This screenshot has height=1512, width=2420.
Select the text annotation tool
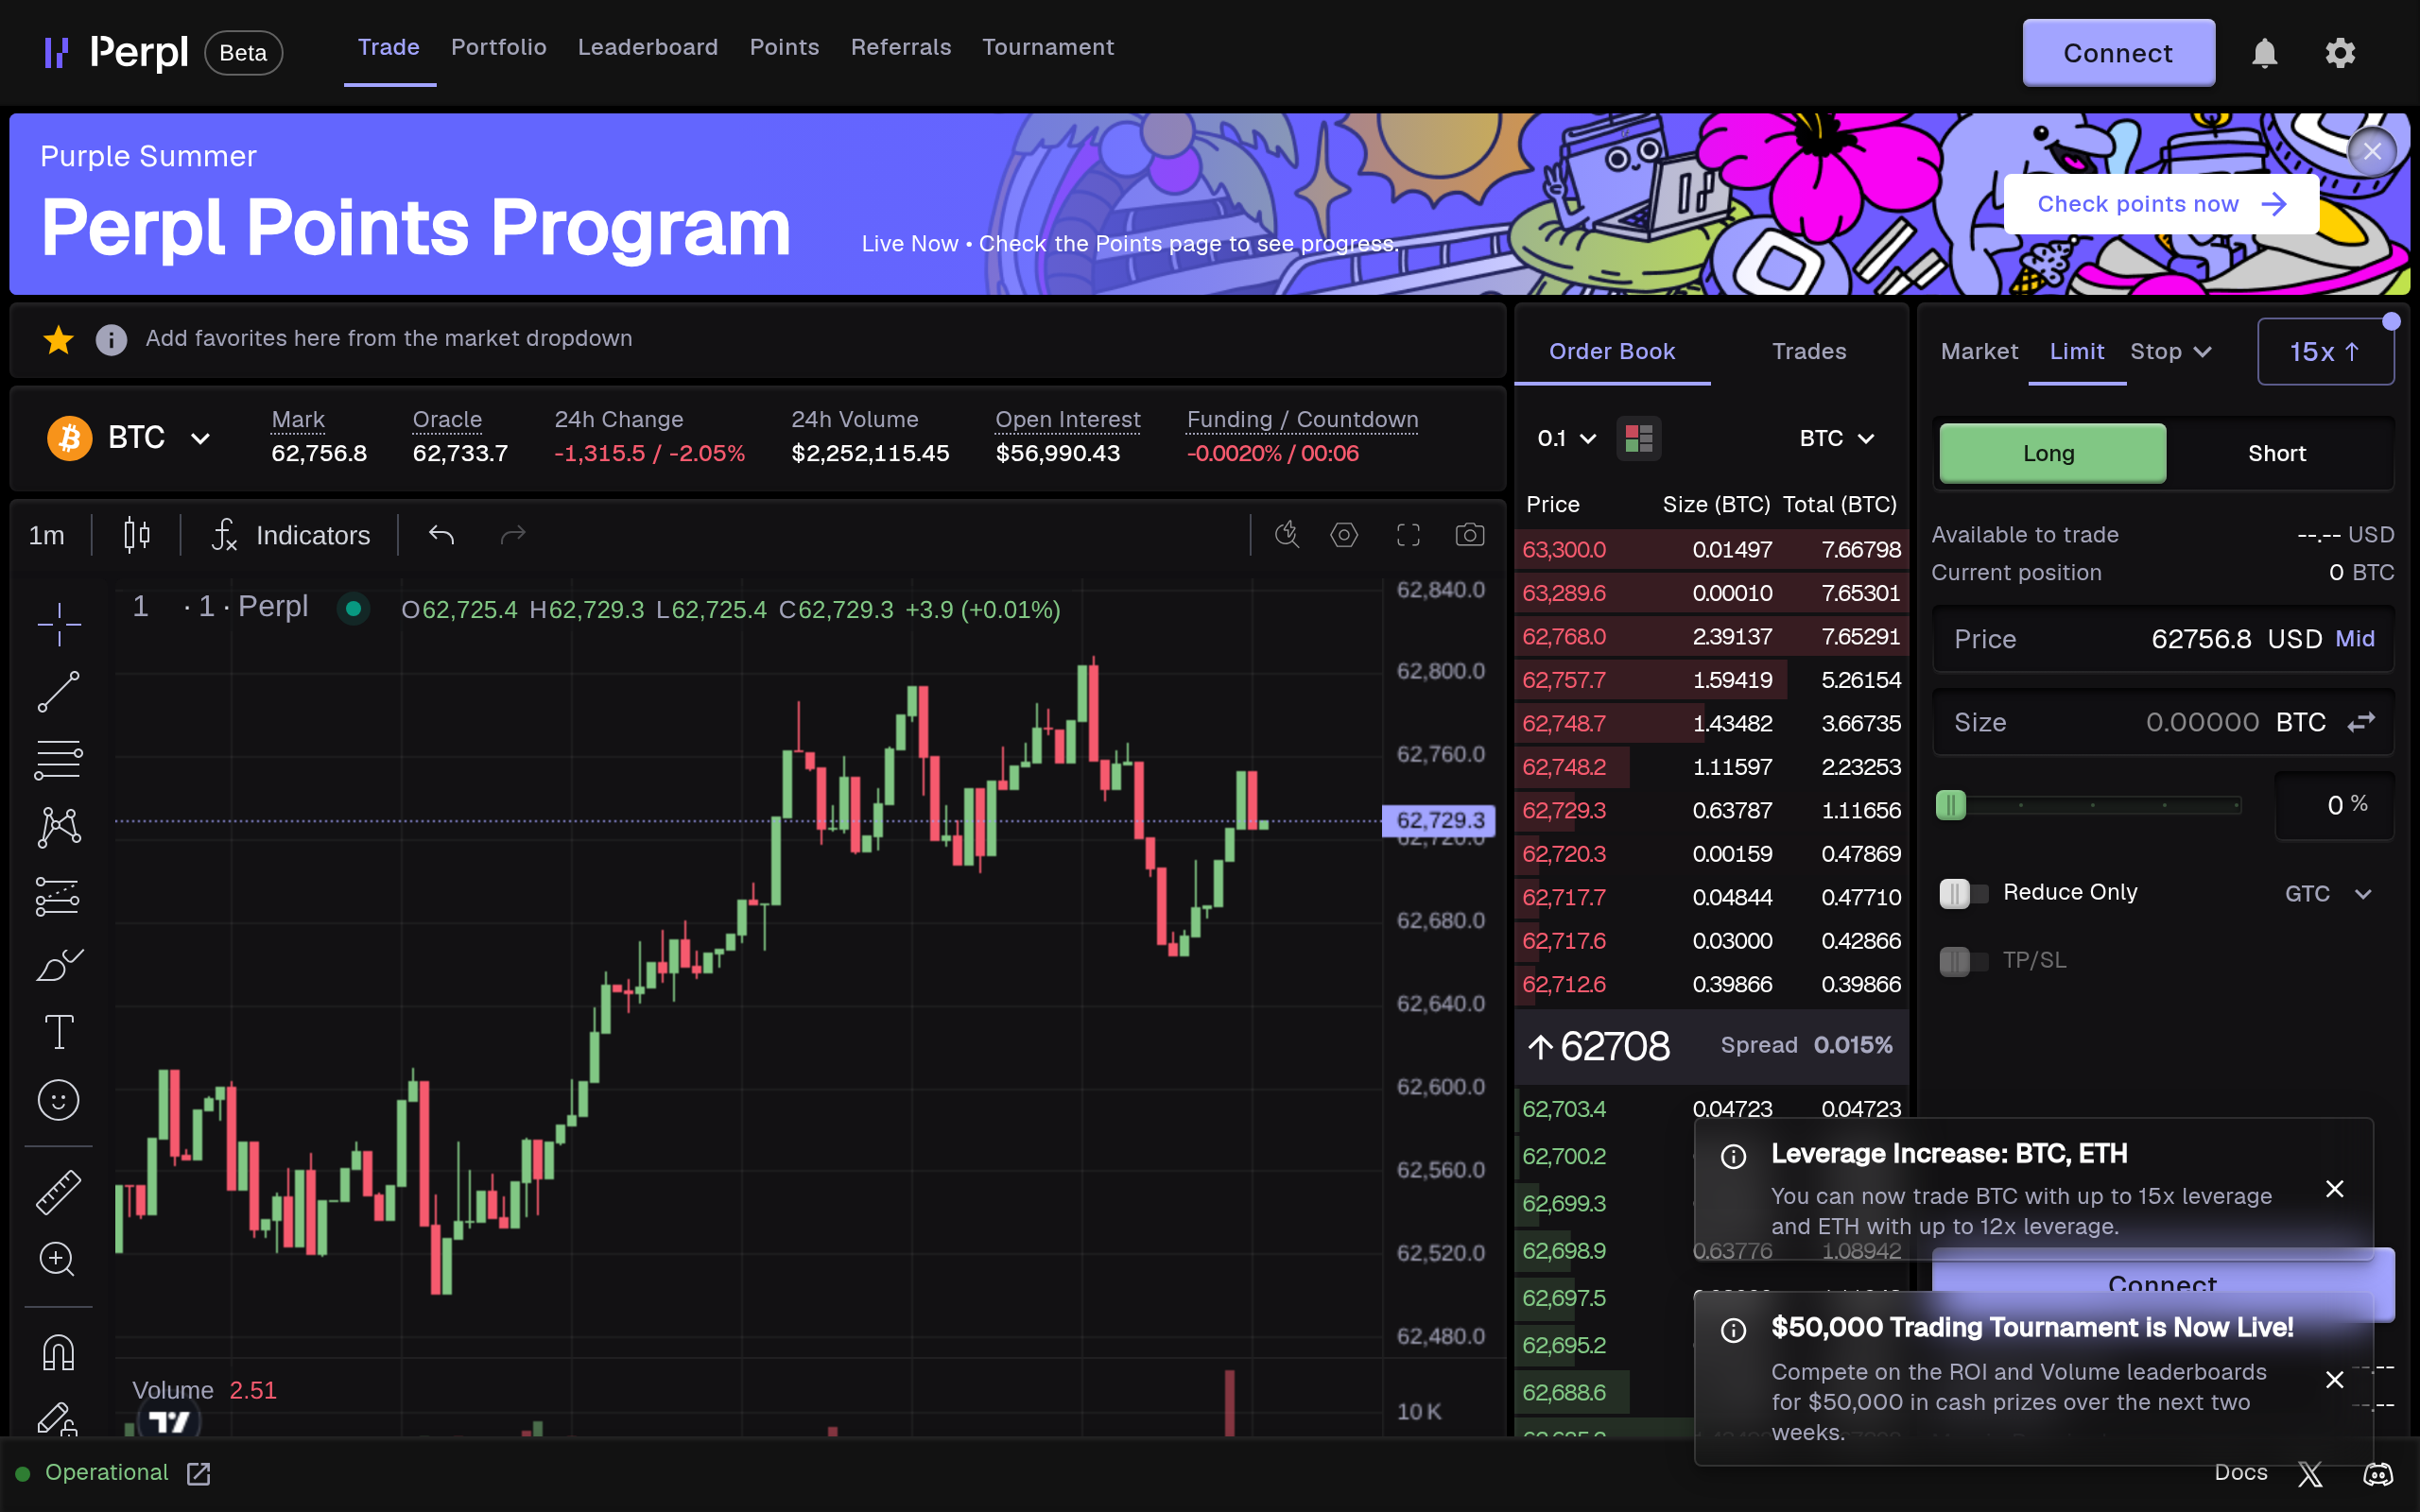tap(59, 1032)
